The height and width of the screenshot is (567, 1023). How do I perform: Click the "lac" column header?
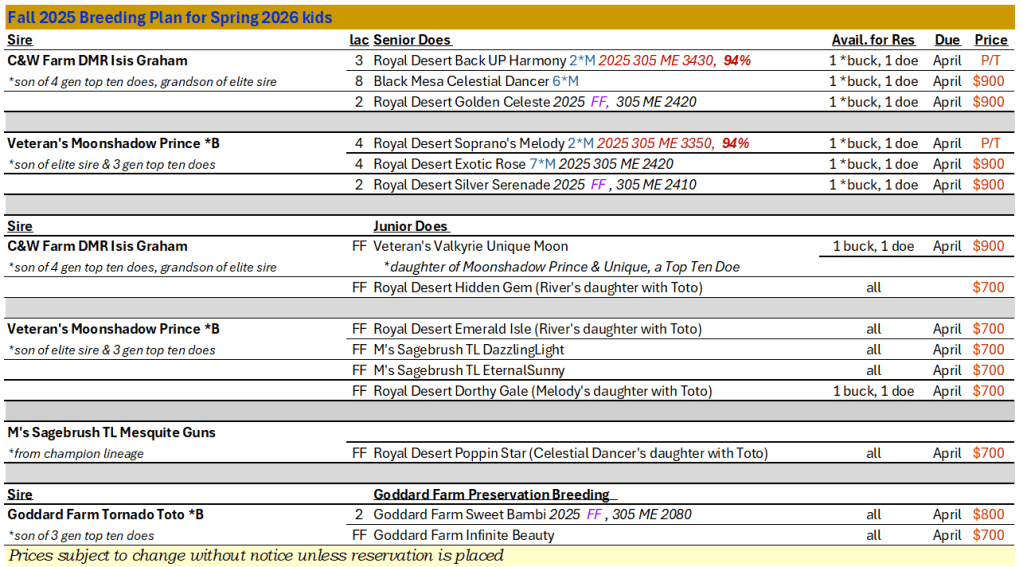point(358,40)
